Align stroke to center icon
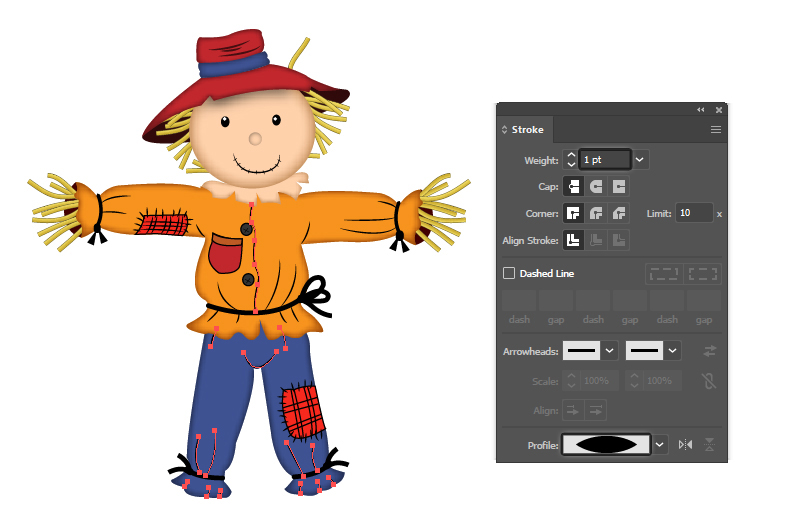 click(574, 240)
